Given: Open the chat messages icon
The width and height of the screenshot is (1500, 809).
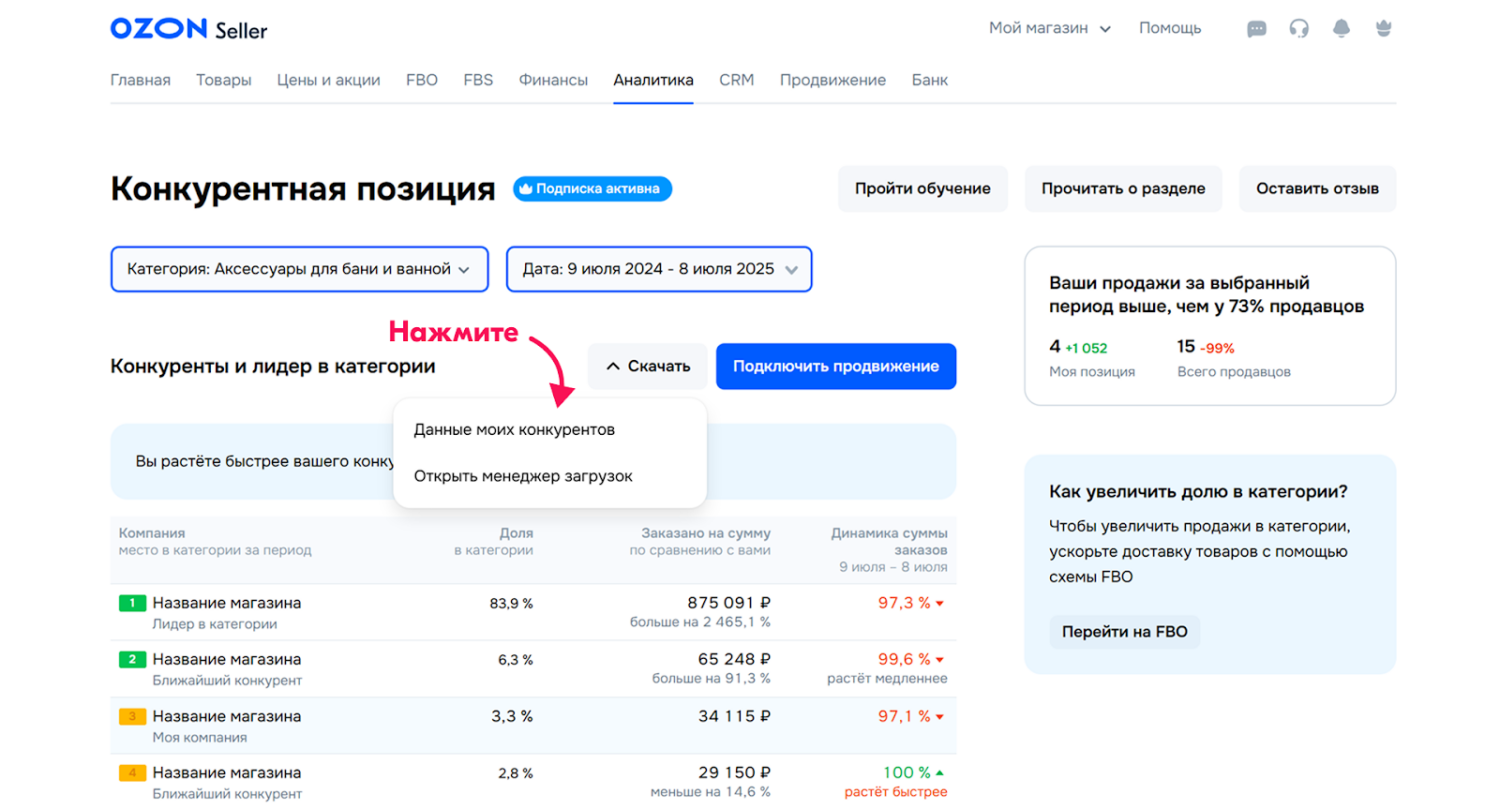Looking at the screenshot, I should pos(1256,29).
